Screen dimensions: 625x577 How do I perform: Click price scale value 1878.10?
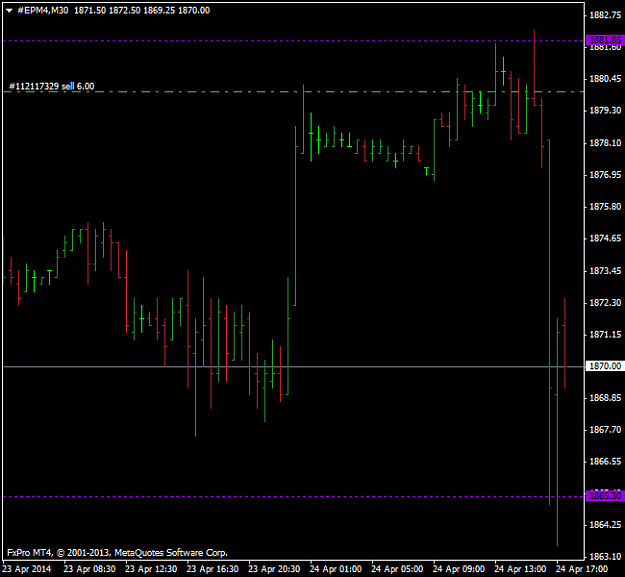[x=605, y=143]
